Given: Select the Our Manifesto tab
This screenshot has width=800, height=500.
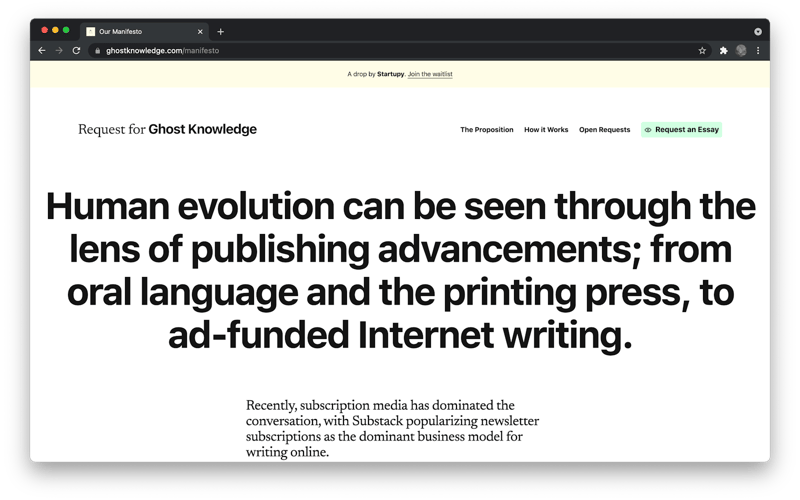Looking at the screenshot, I should (x=144, y=32).
